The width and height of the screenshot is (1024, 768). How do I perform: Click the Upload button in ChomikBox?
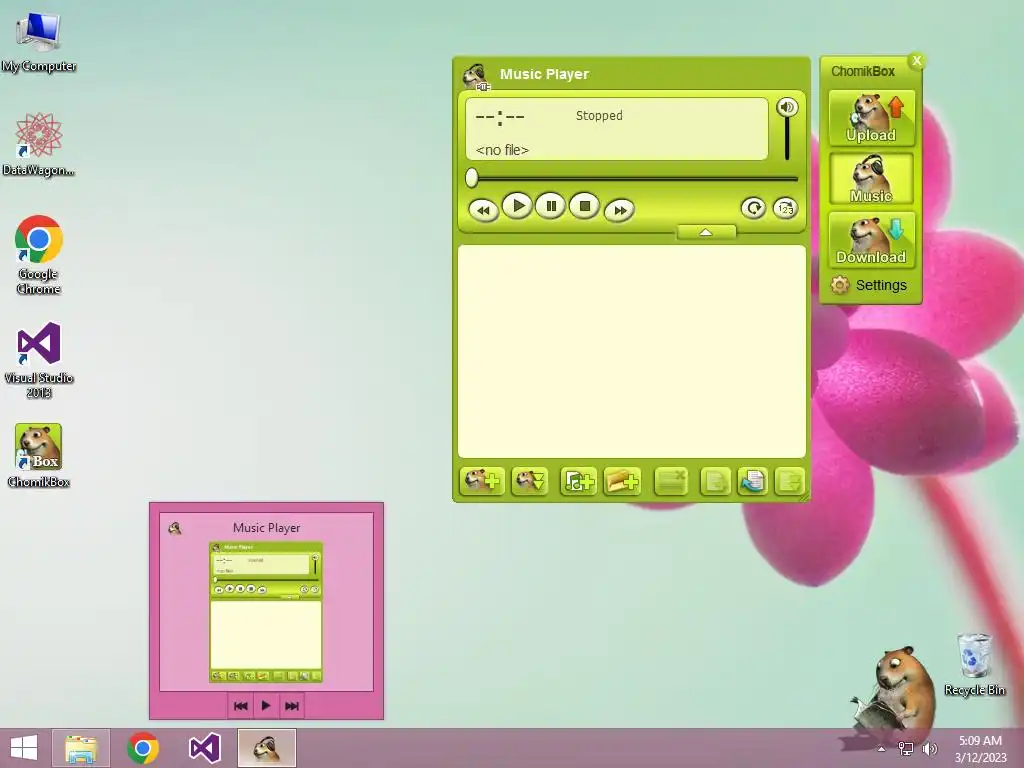pyautogui.click(x=871, y=118)
